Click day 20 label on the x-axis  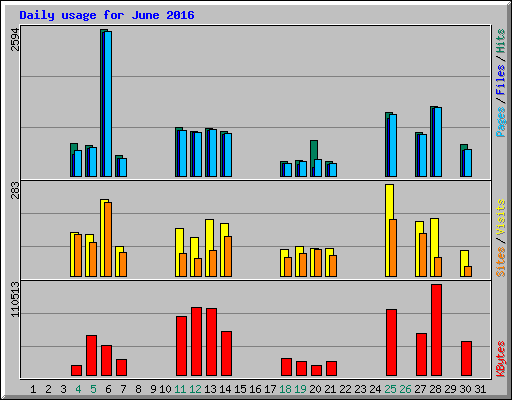click(x=315, y=389)
